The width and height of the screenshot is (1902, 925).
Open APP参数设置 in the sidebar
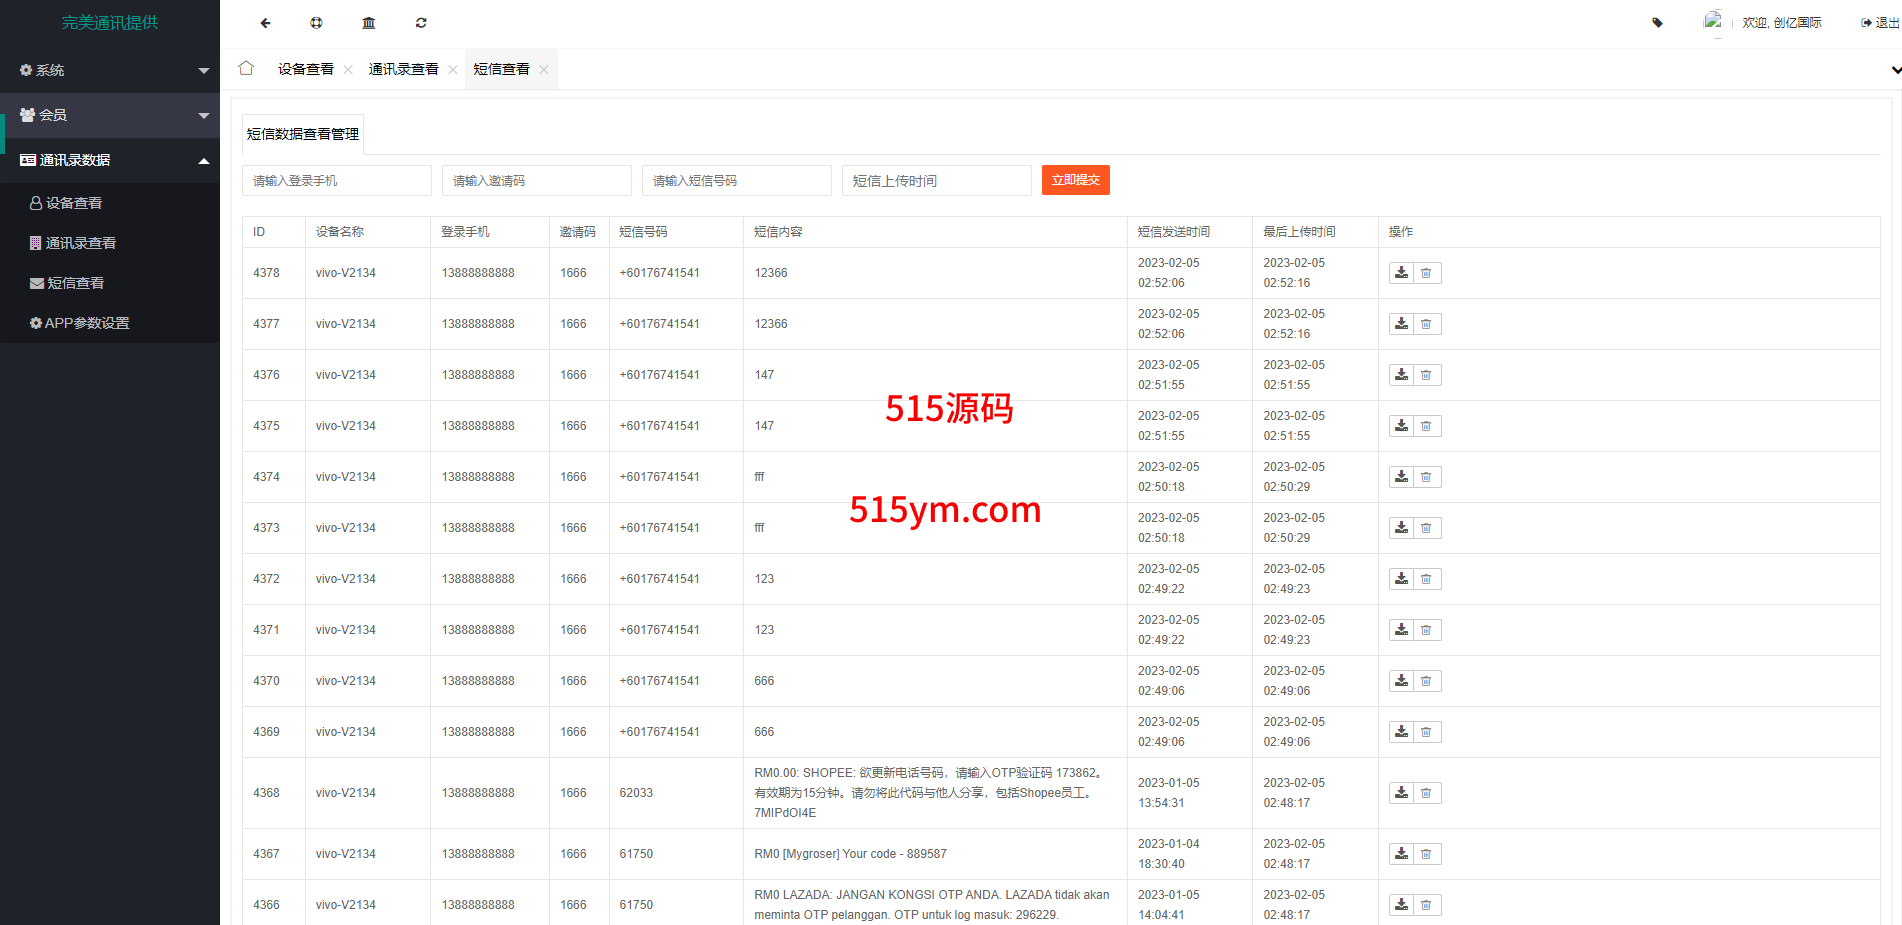[x=86, y=323]
